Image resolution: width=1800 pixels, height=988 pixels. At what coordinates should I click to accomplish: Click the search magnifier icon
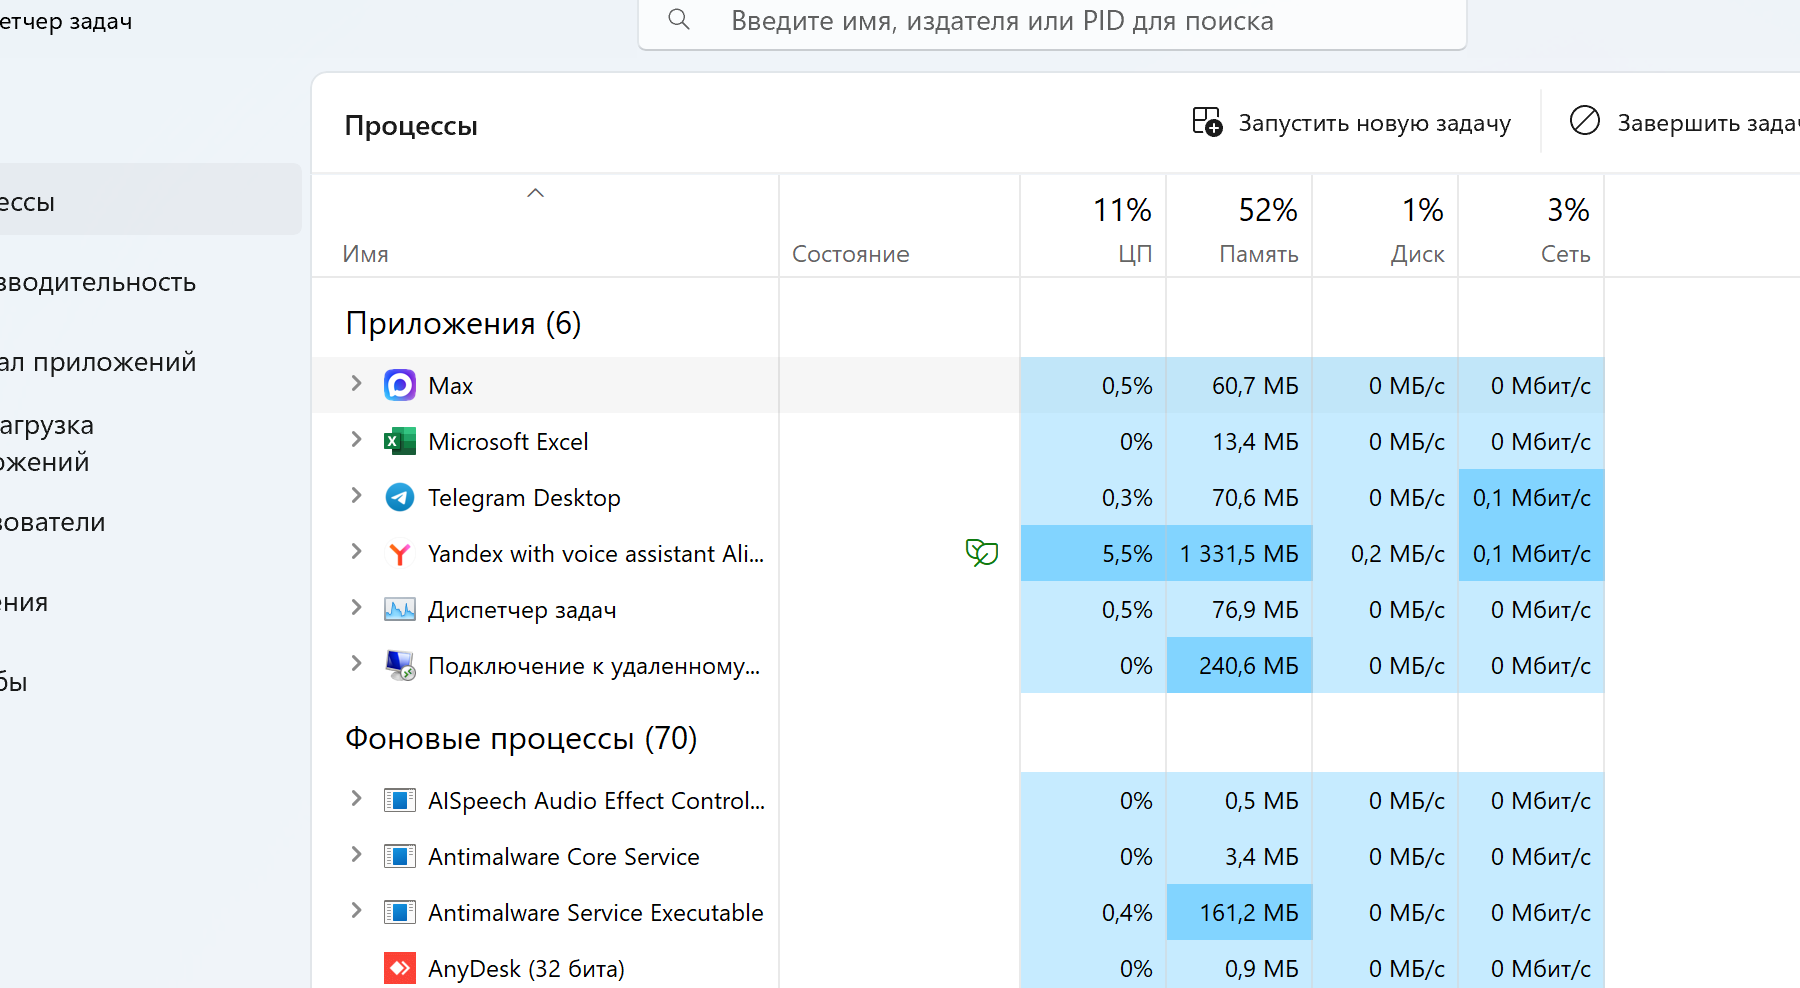[x=679, y=19]
